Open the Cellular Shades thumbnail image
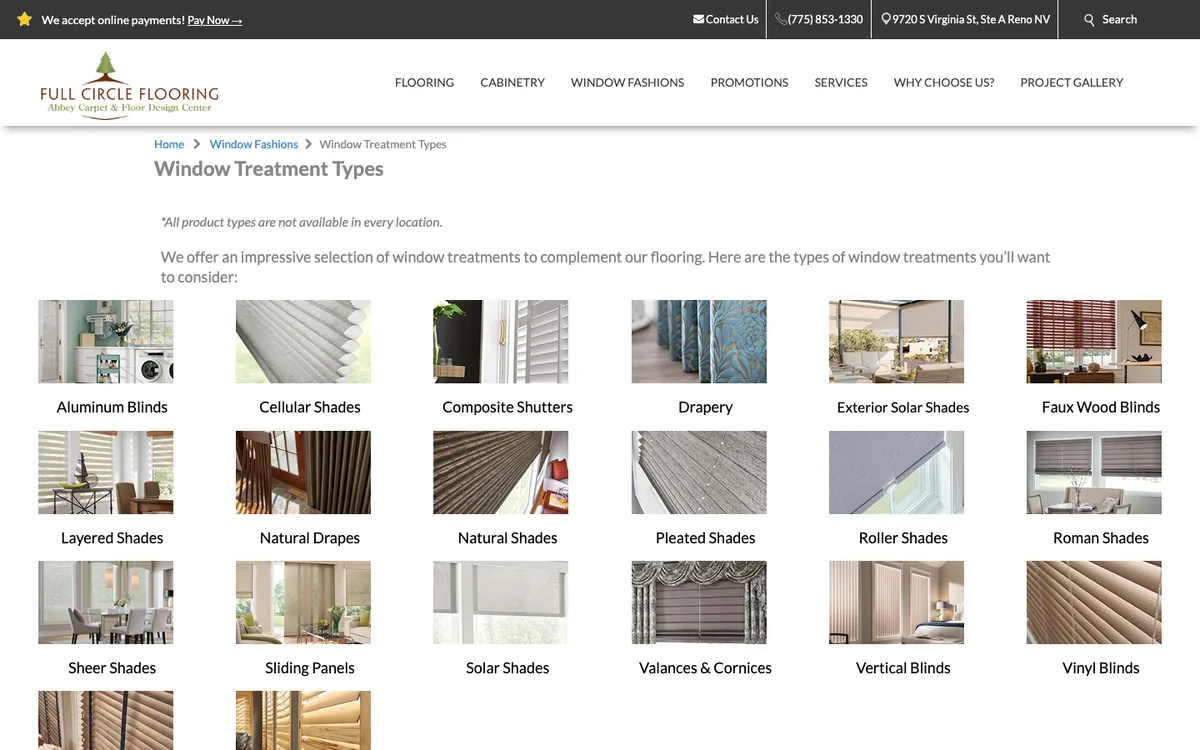The image size is (1200, 750). pos(303,341)
